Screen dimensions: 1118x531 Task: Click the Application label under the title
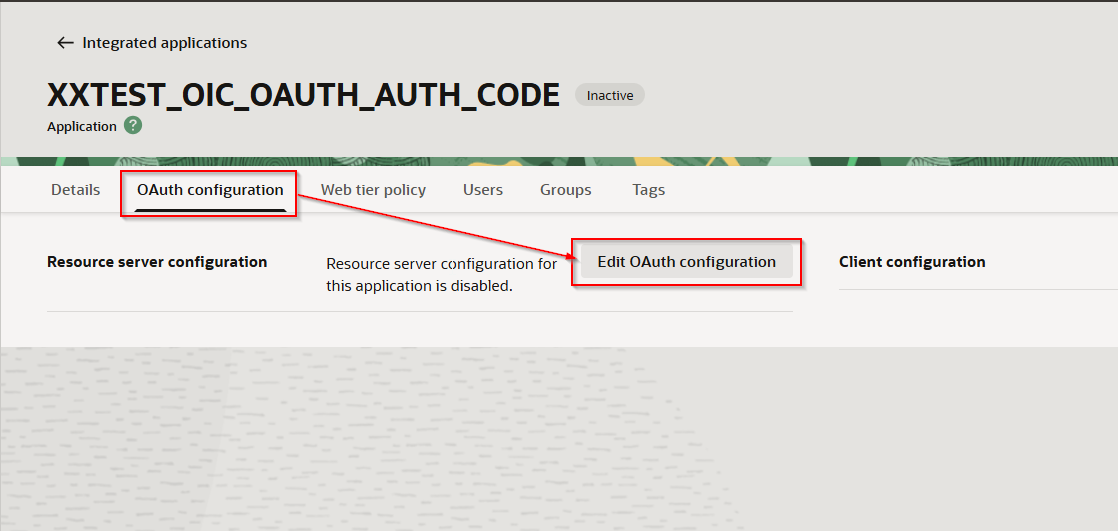82,127
